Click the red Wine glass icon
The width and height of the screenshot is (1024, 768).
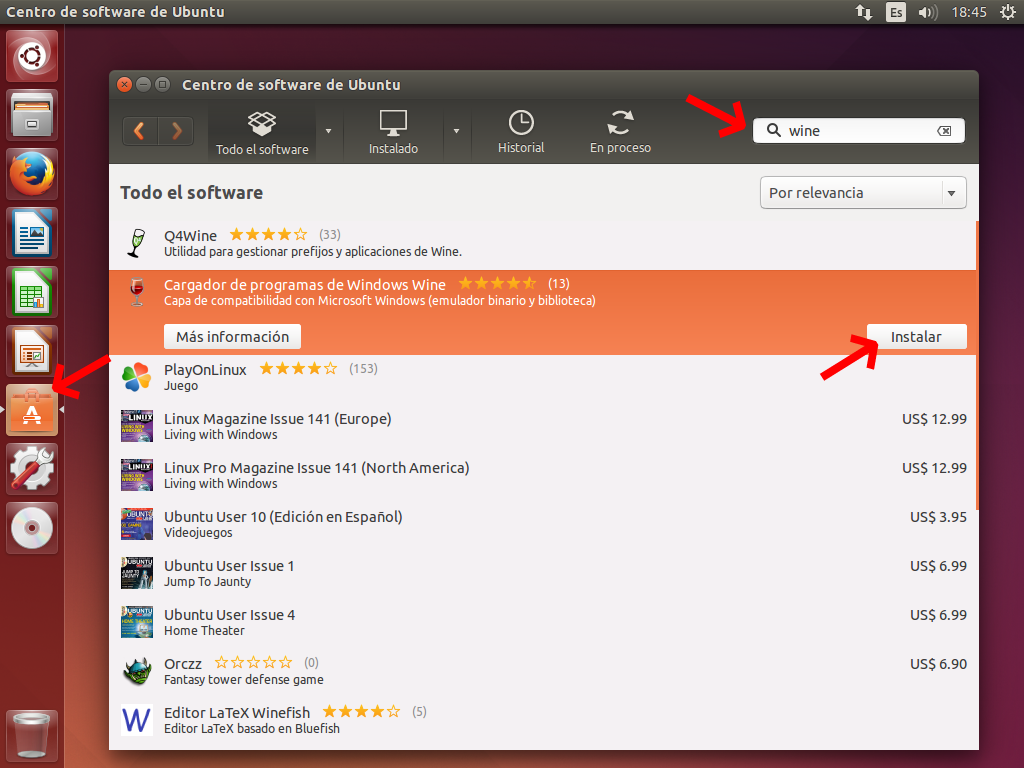136,292
